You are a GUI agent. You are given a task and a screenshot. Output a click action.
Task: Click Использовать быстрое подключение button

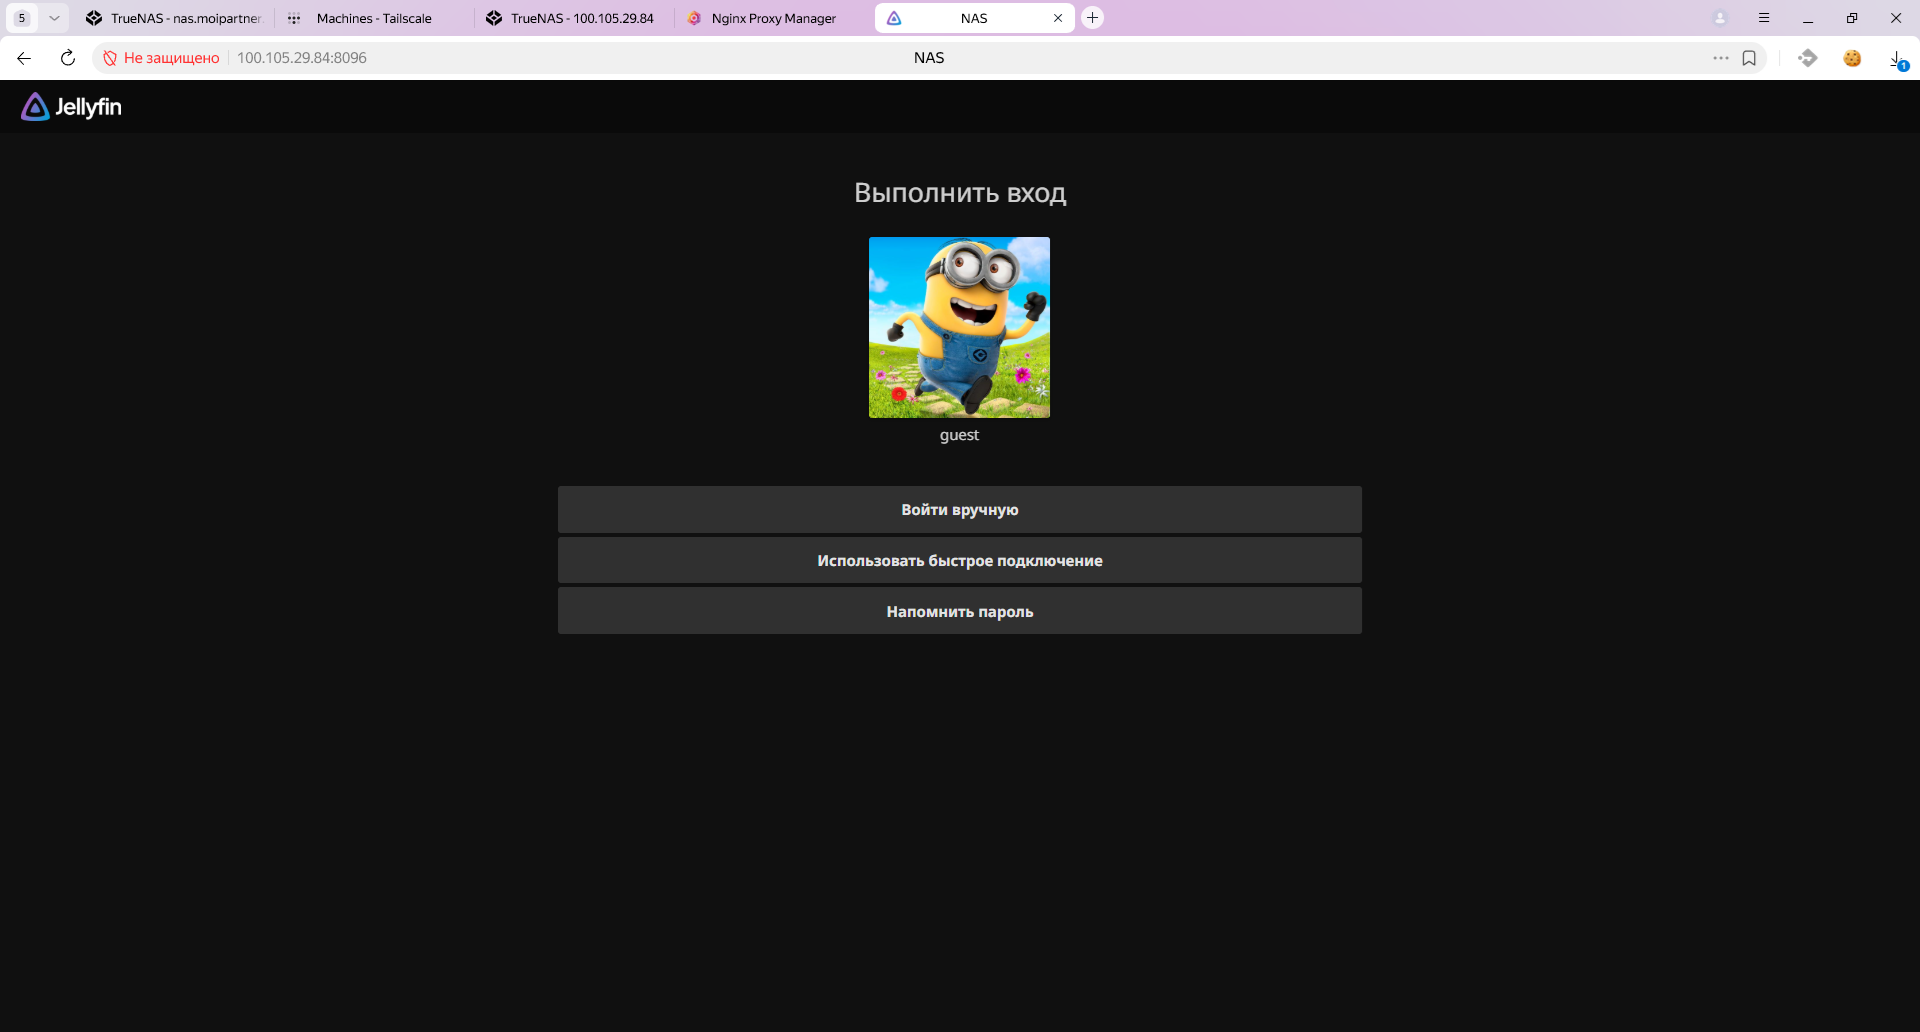(959, 561)
